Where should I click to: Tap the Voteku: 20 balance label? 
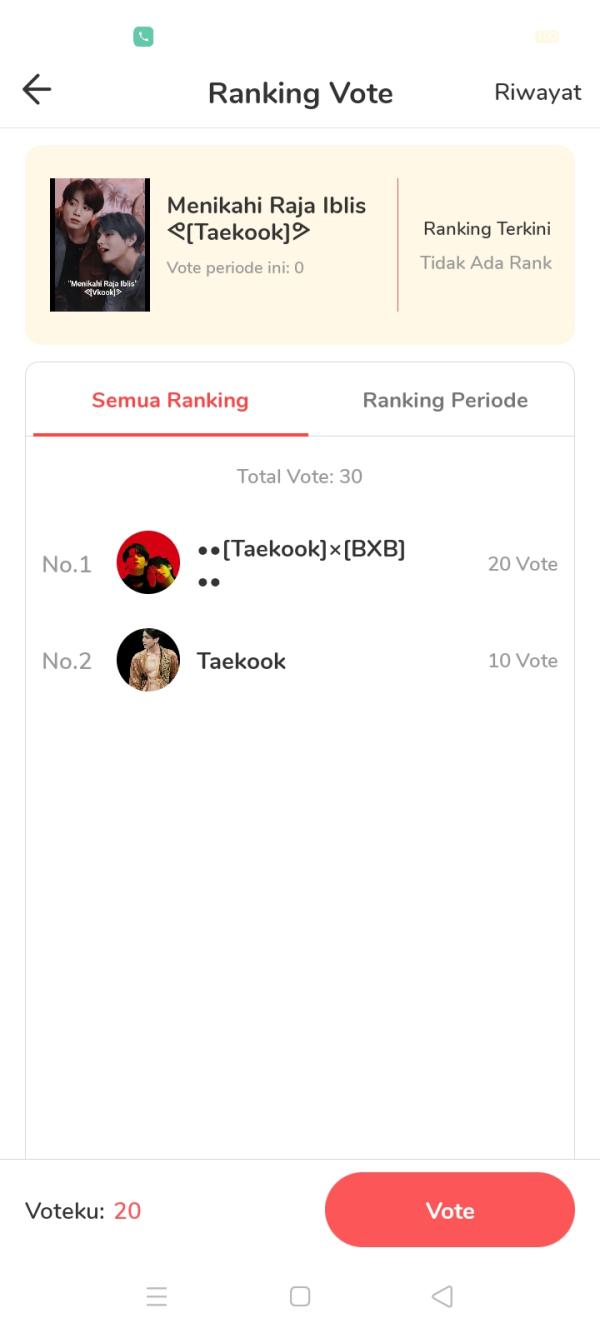coord(83,1211)
